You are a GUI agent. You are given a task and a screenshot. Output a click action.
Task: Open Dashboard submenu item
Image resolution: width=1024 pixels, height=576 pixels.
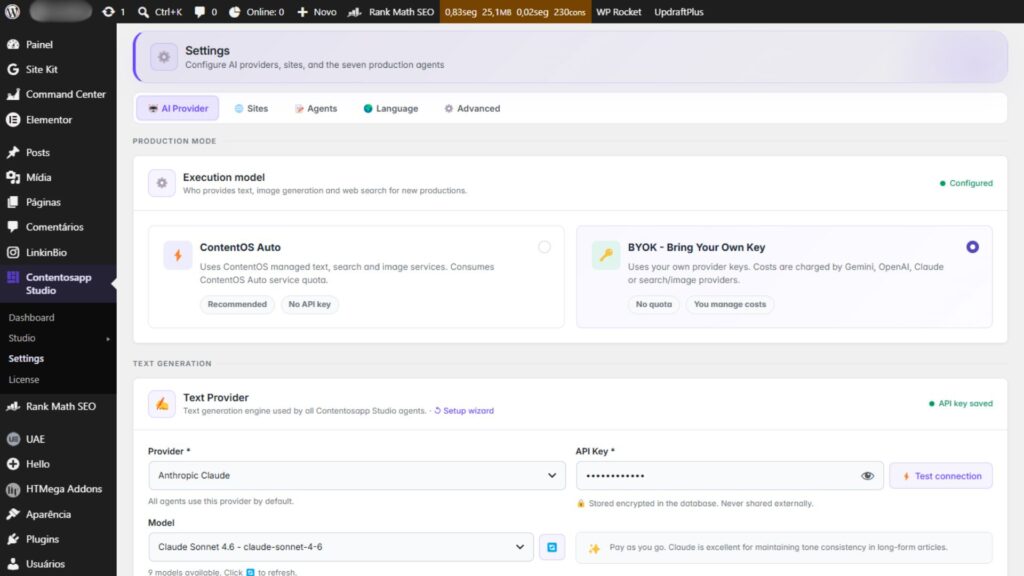coord(31,317)
